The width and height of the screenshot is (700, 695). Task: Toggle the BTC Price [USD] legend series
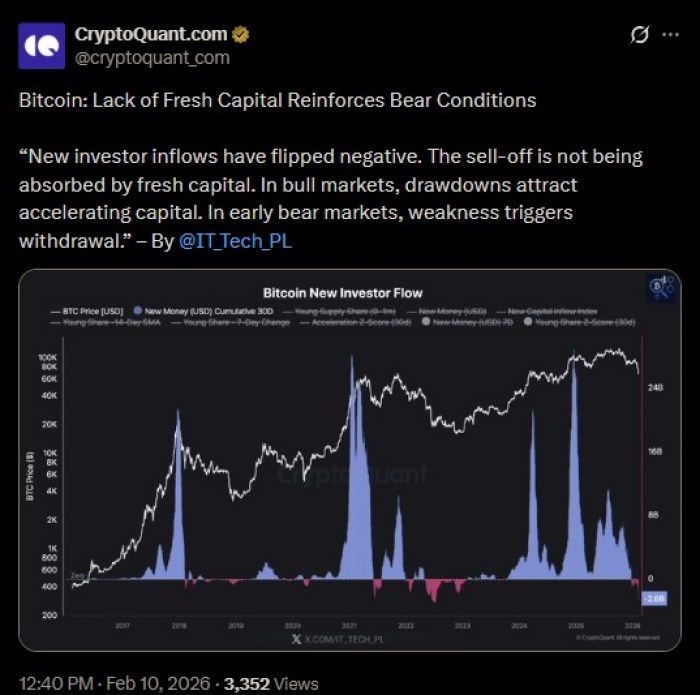click(87, 312)
